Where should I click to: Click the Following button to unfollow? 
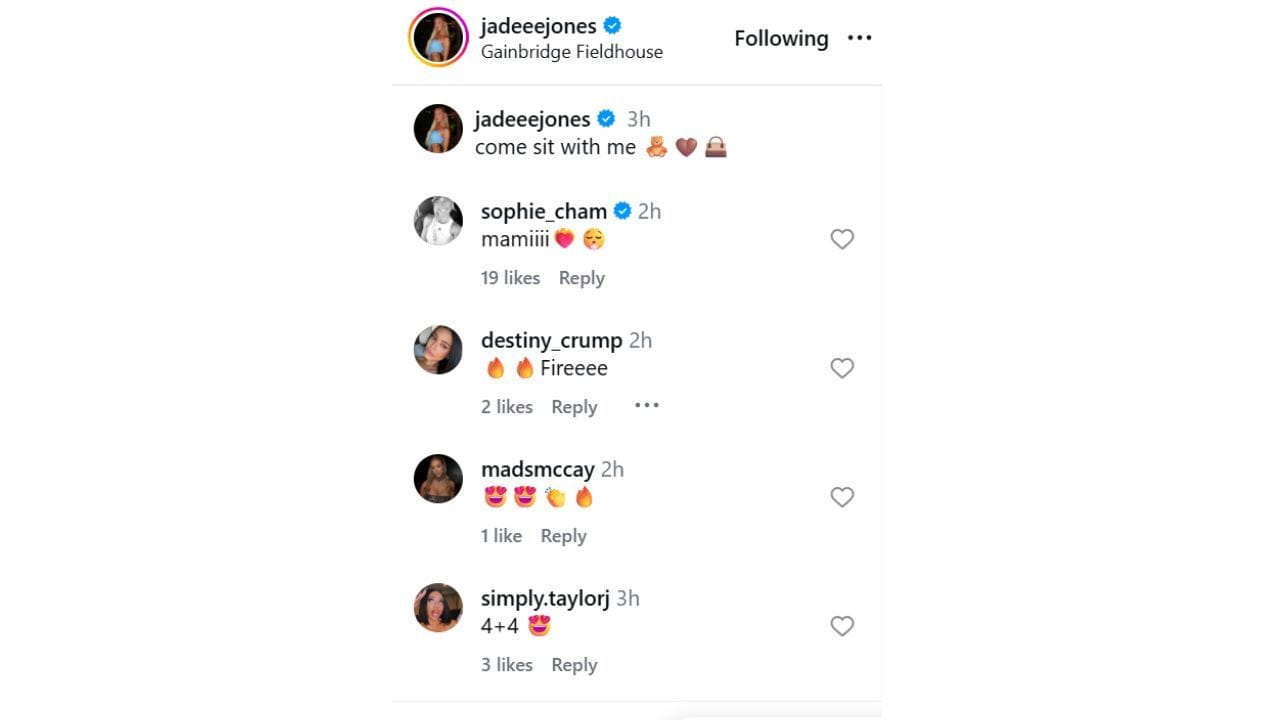coord(781,38)
